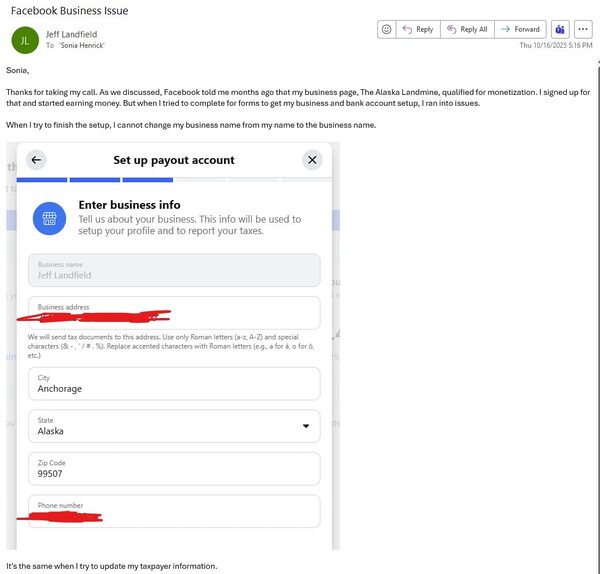Image resolution: width=600 pixels, height=574 pixels.
Task: Click sender name Jeff Landfield
Action: click(74, 34)
